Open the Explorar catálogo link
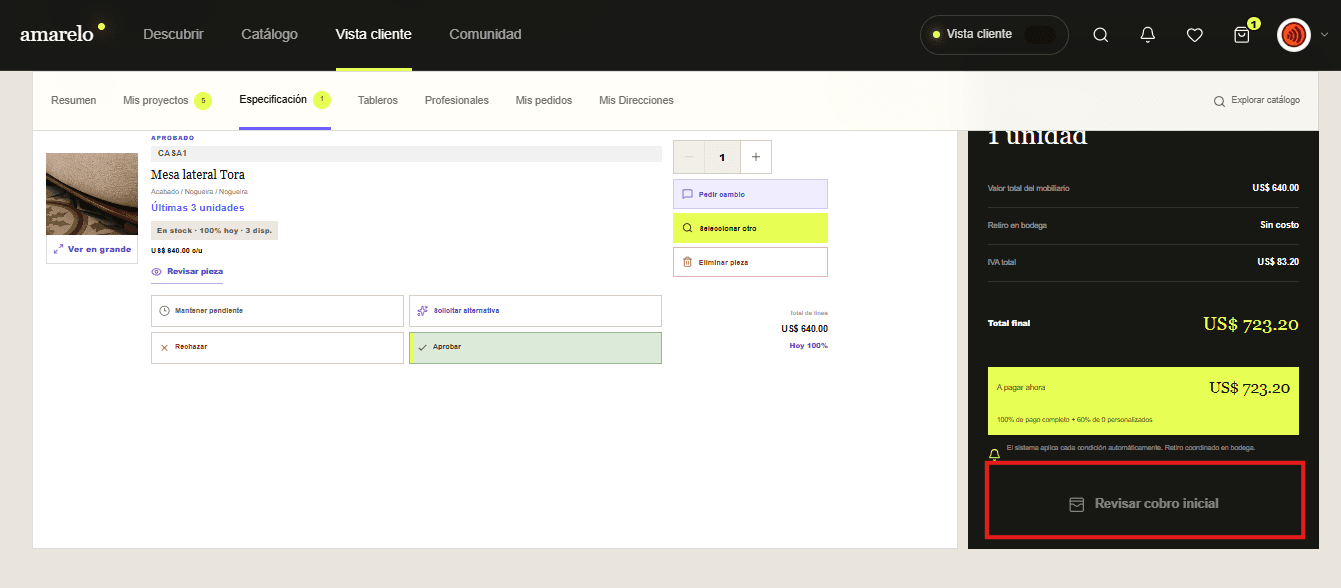This screenshot has width=1341, height=588. [x=1257, y=100]
